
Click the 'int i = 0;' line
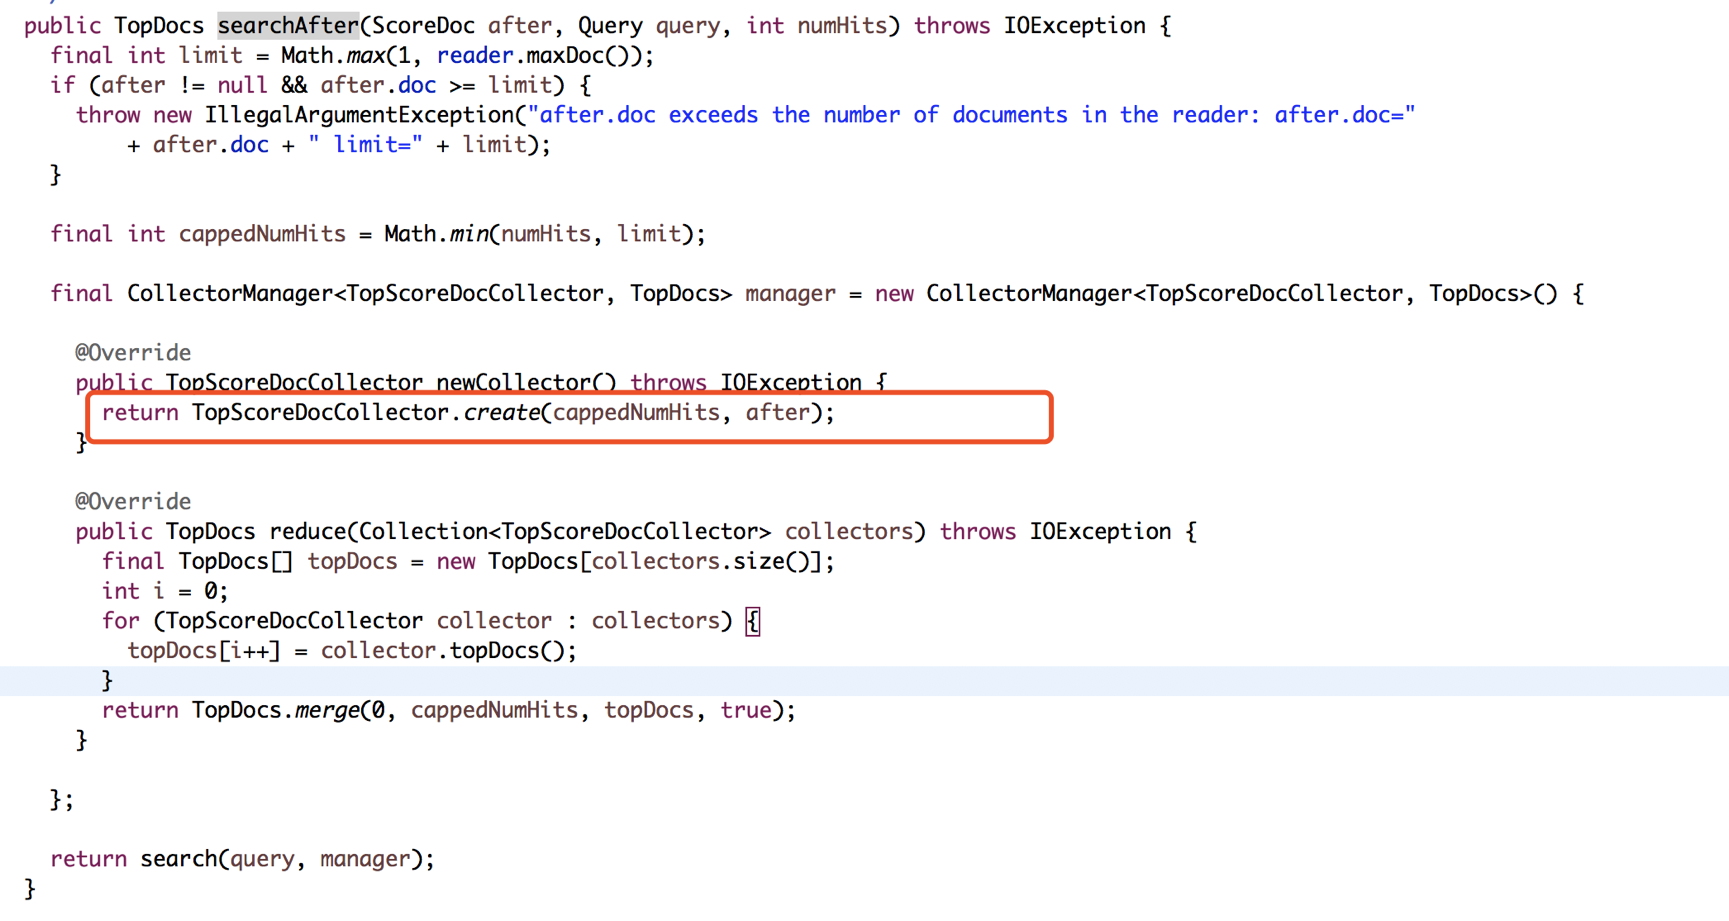point(165,592)
